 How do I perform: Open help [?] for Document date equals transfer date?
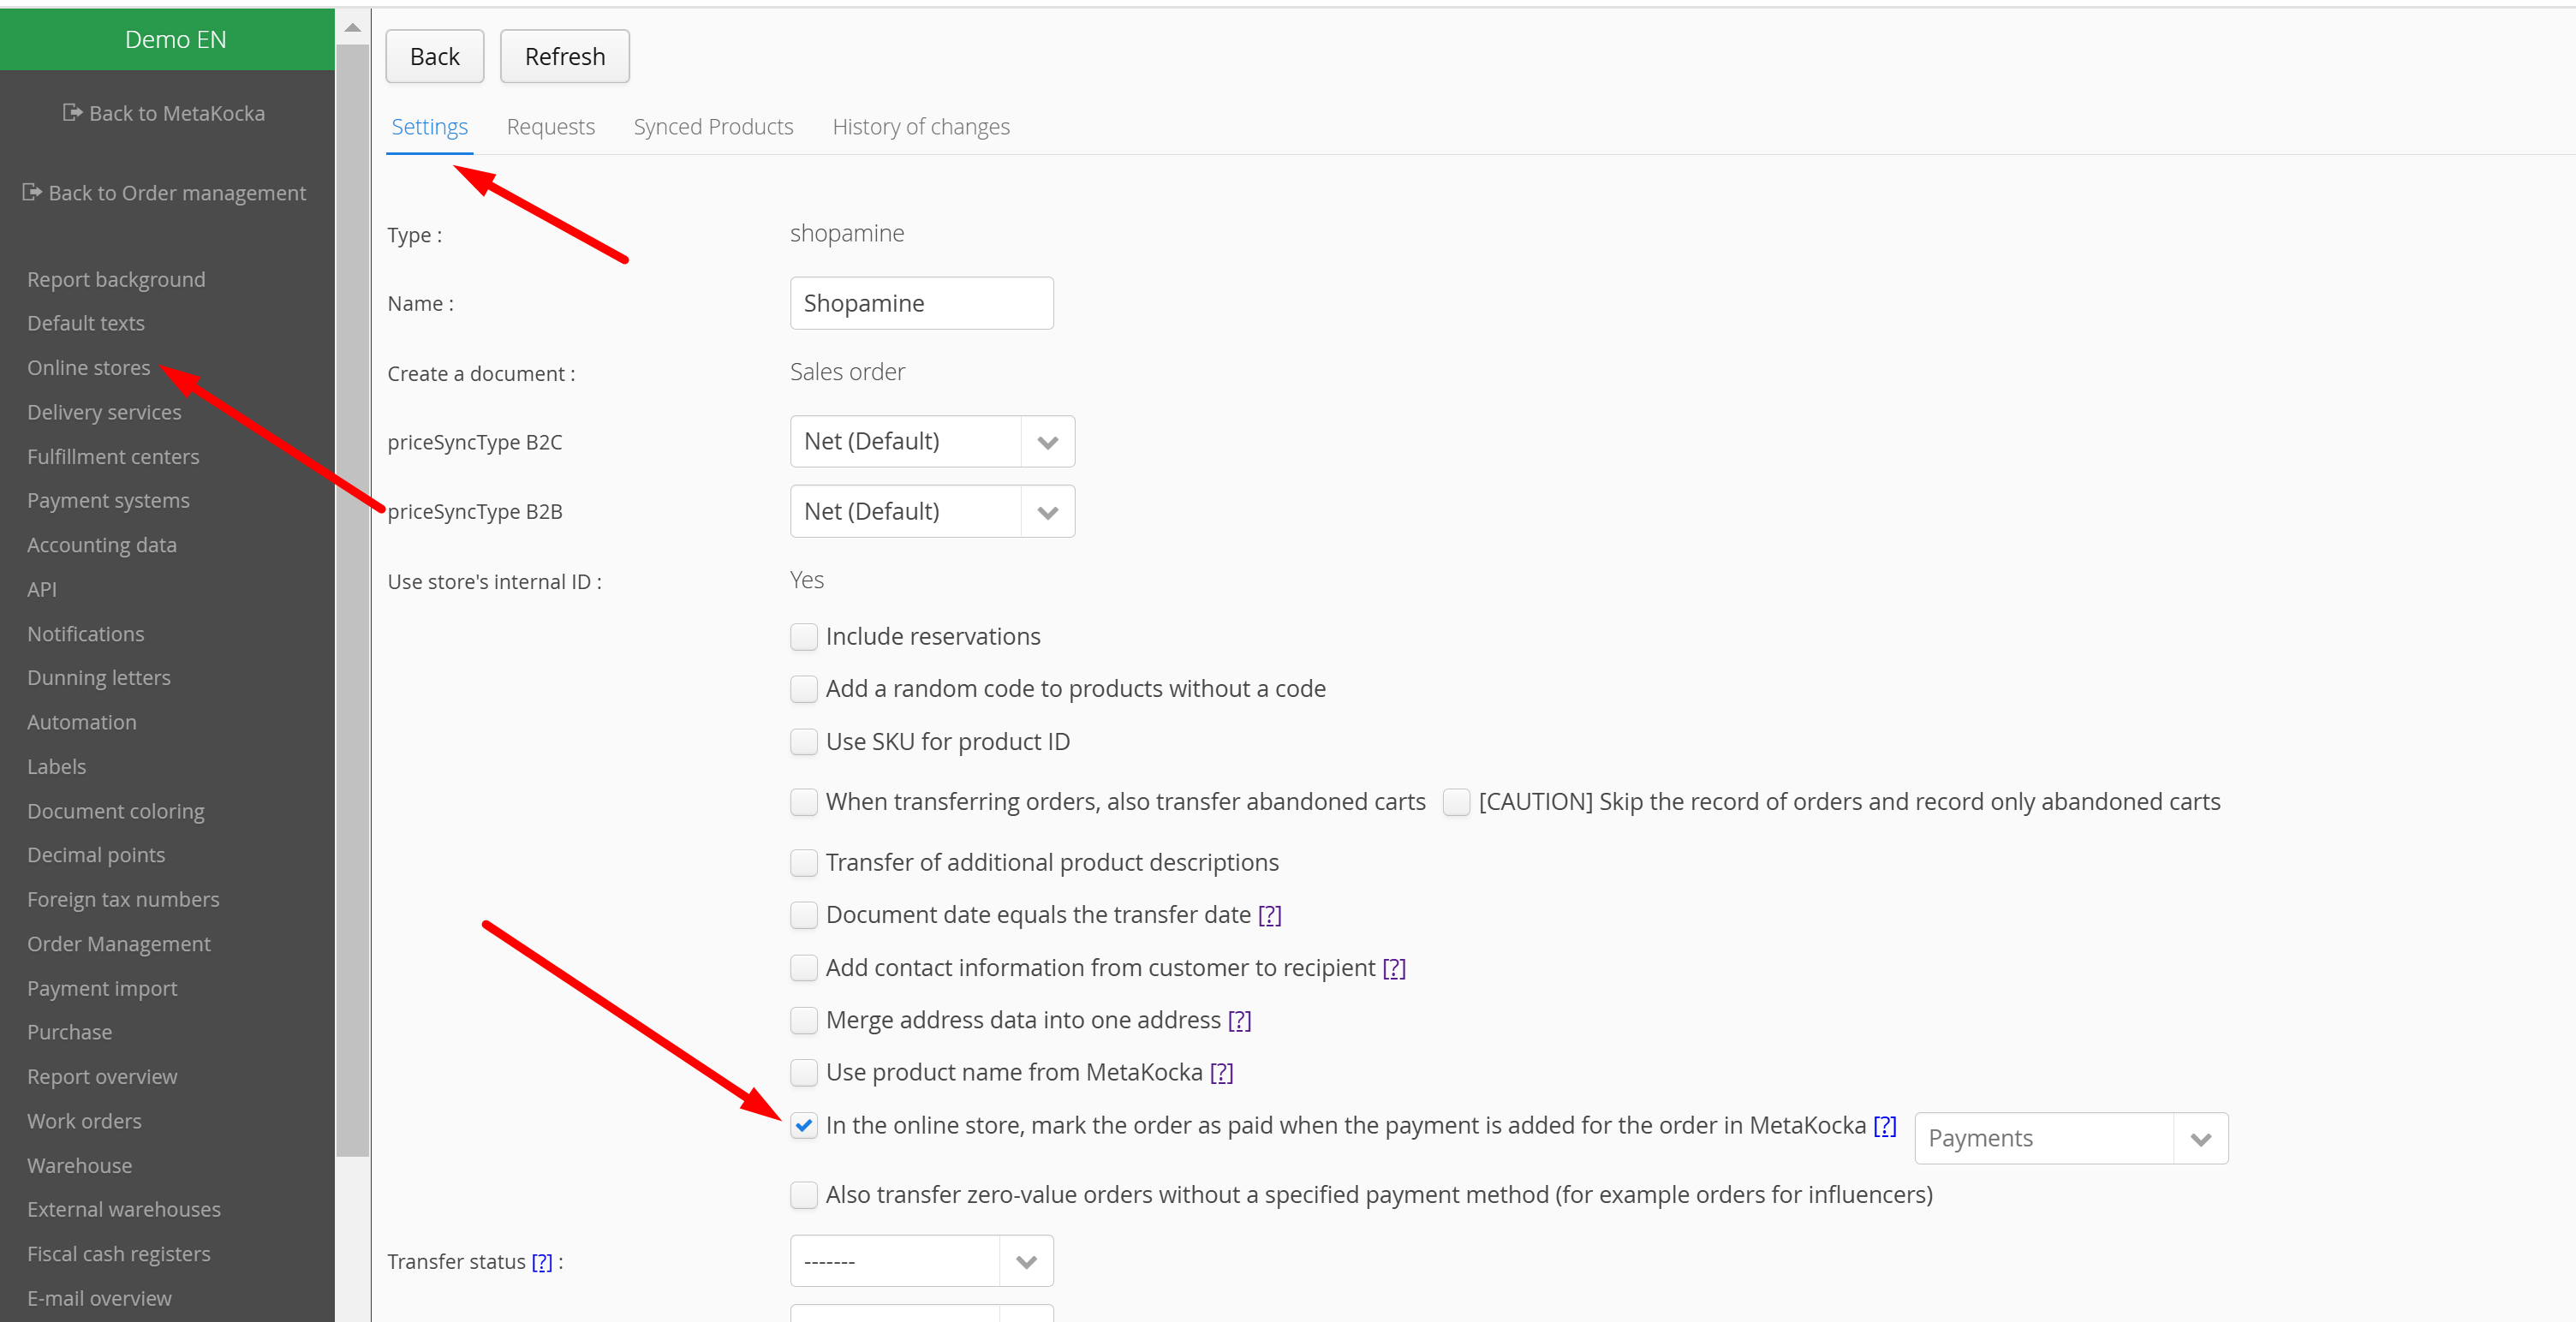(x=1269, y=915)
